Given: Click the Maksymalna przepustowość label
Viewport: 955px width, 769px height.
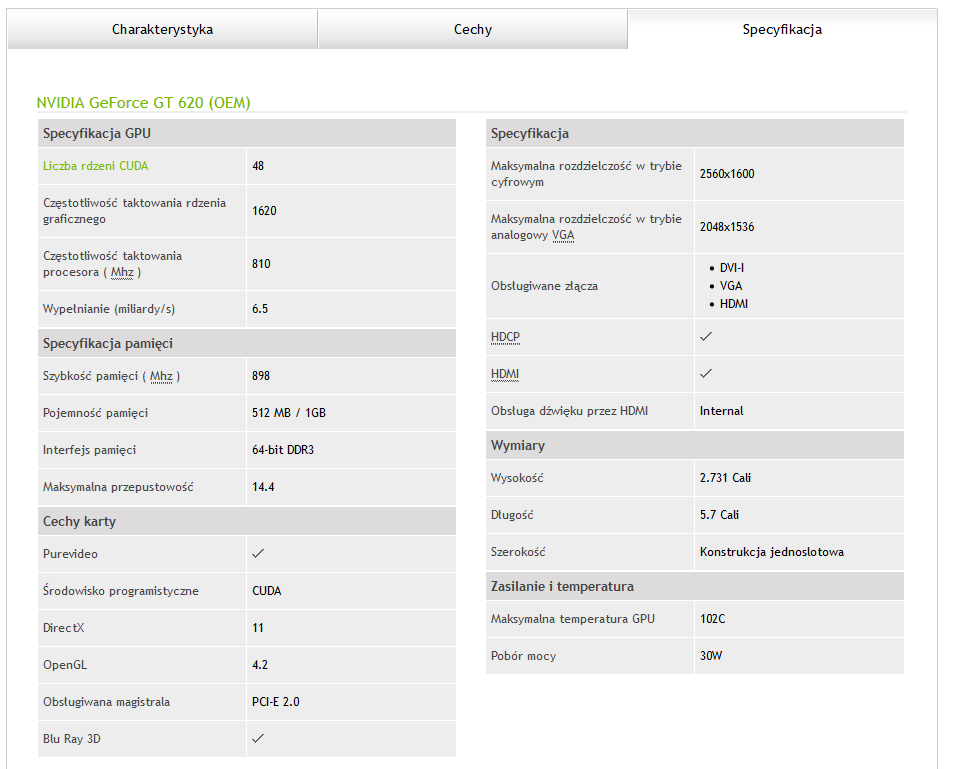Looking at the screenshot, I should (118, 487).
